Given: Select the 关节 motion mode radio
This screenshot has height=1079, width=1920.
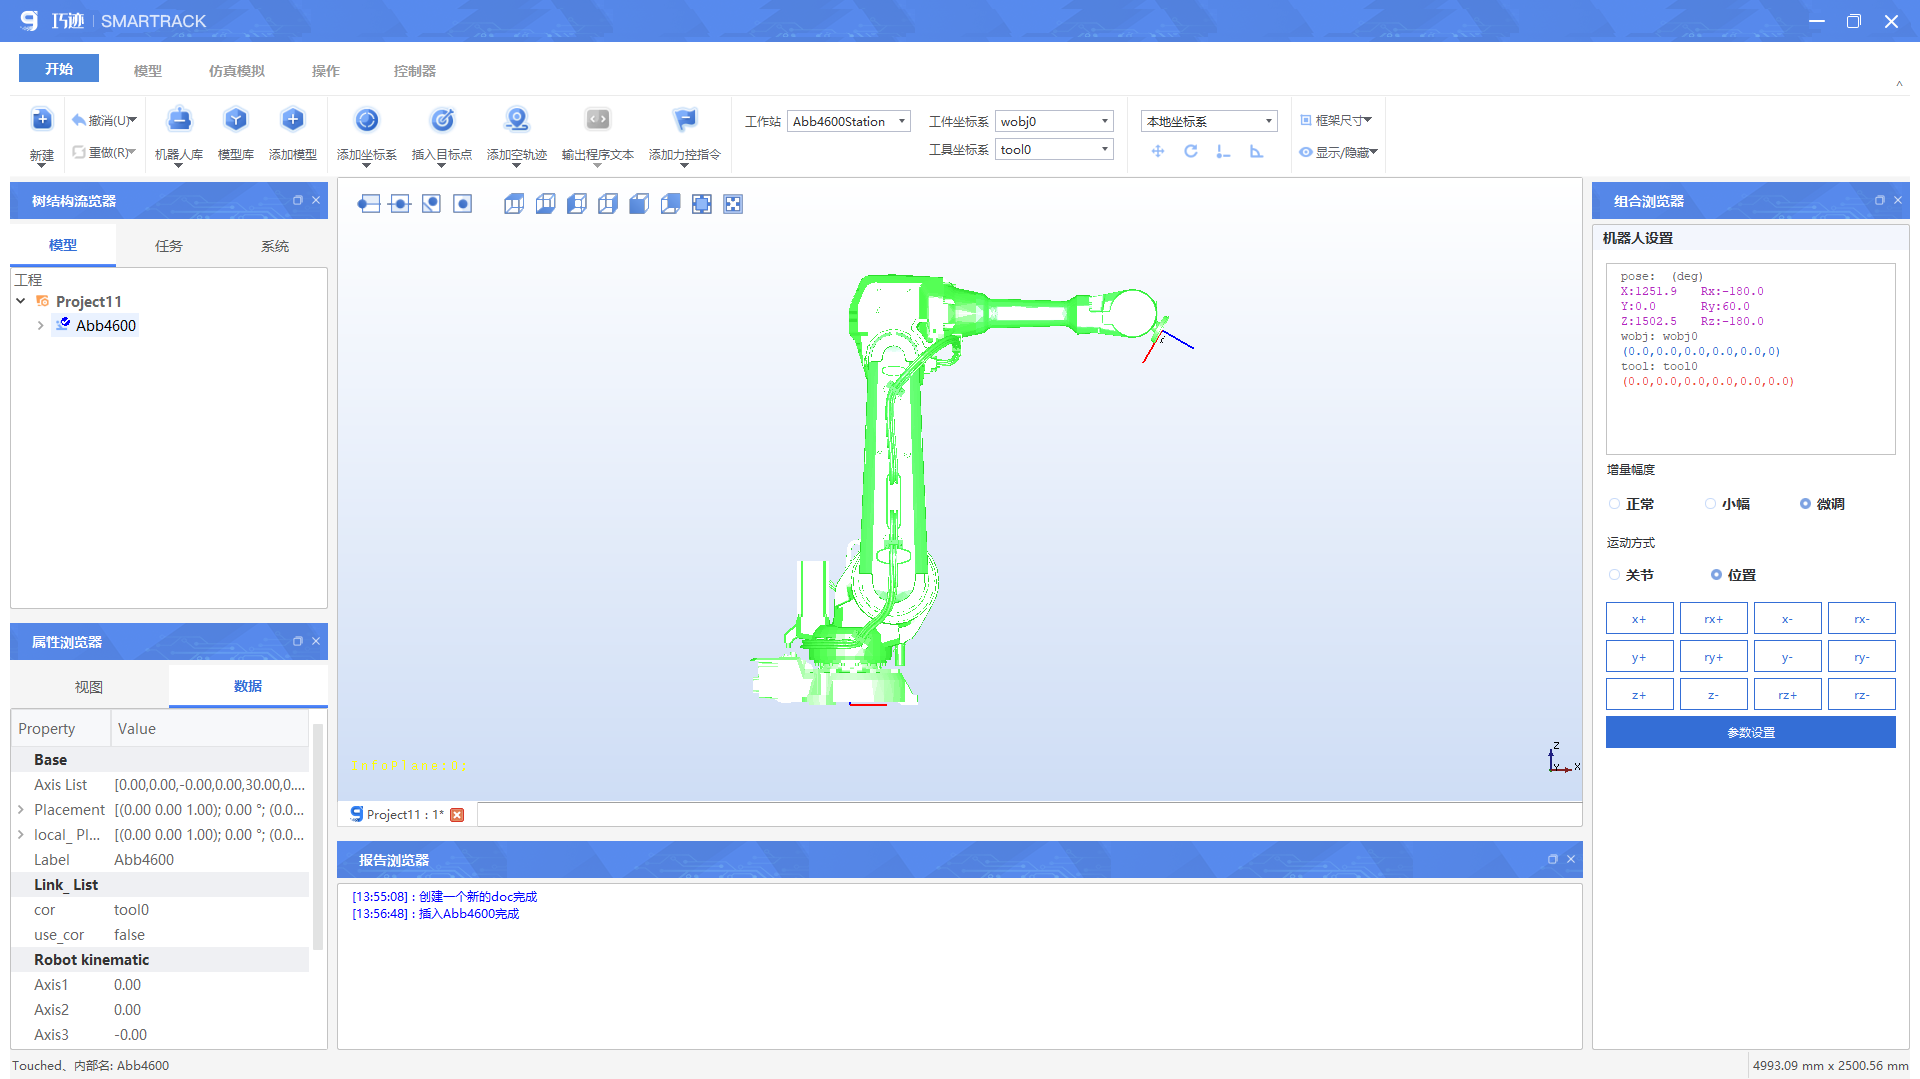Looking at the screenshot, I should [1614, 575].
